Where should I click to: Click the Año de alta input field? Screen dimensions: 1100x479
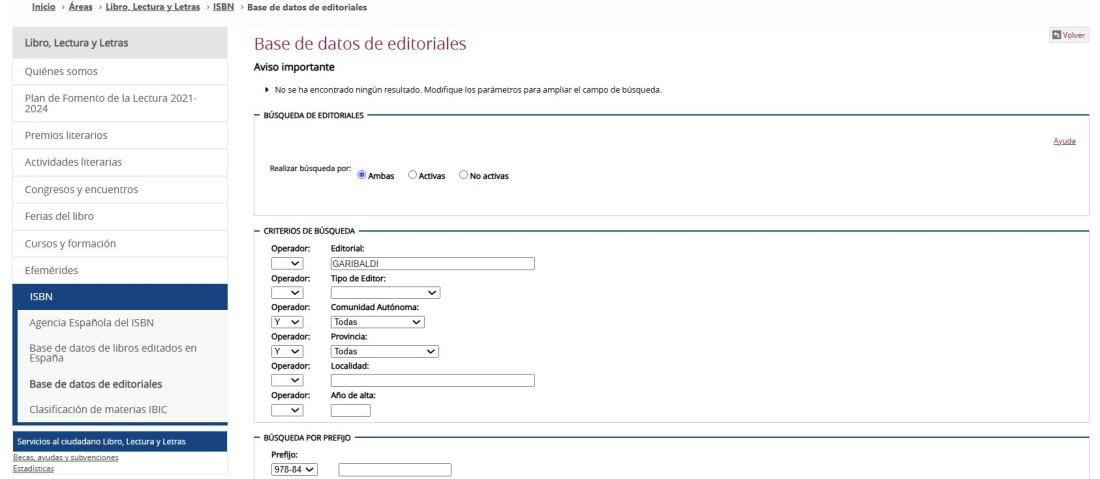350,410
